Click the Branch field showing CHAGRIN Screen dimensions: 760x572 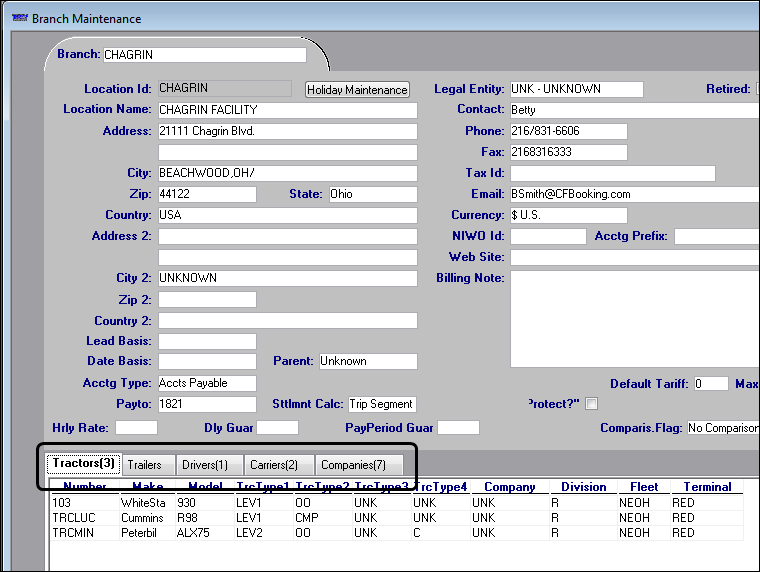click(x=204, y=55)
